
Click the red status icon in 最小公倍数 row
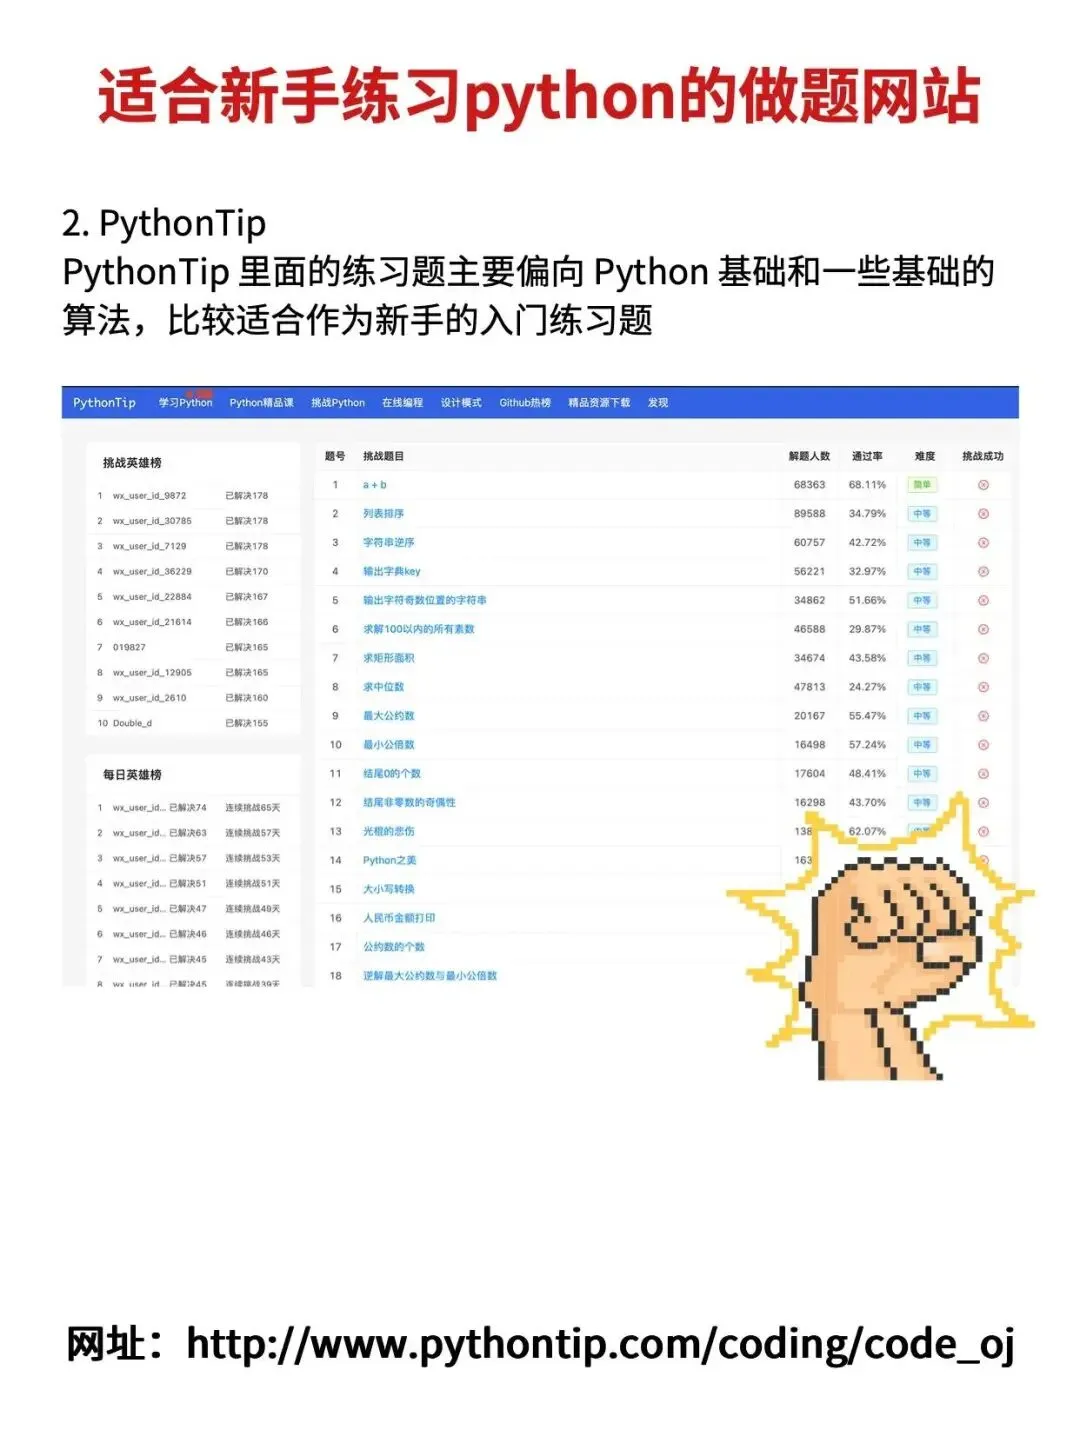click(x=983, y=746)
